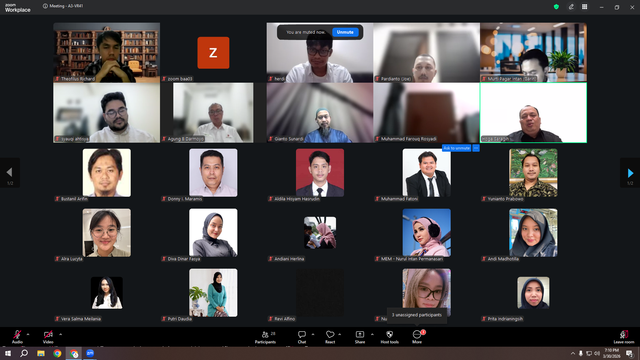640x360 pixels.
Task: Select Muhammad Farouq Rosyadi video tile
Action: click(x=427, y=113)
